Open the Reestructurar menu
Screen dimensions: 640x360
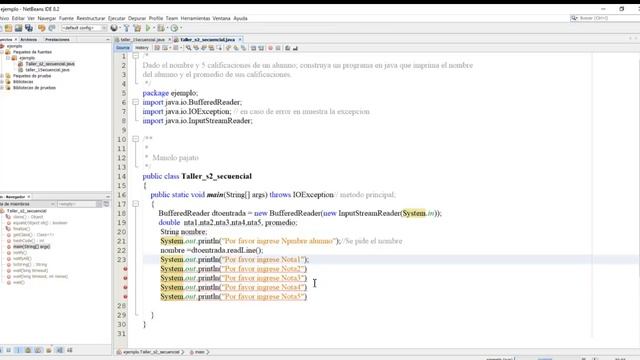click(91, 18)
